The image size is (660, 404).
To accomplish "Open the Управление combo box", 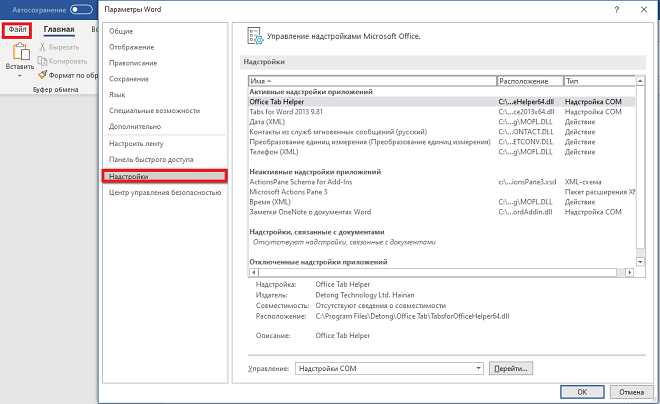I will 389,369.
